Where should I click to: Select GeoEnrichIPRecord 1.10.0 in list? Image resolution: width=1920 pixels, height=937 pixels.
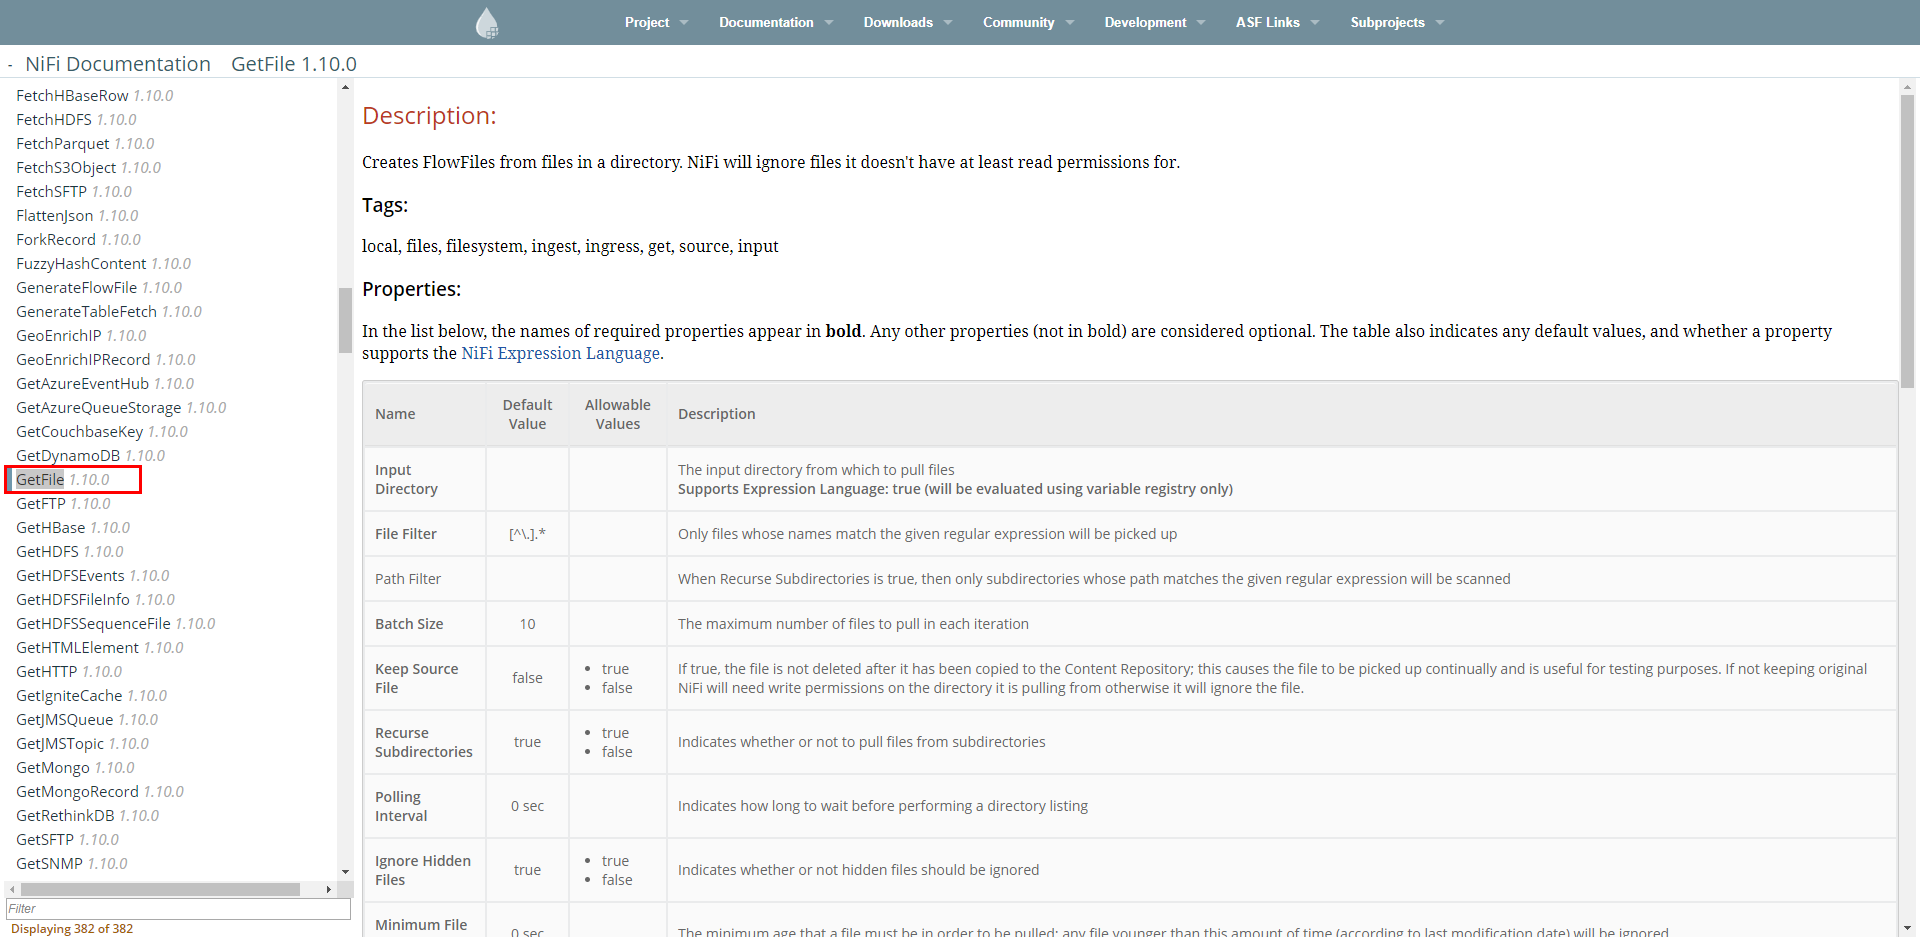(x=106, y=360)
